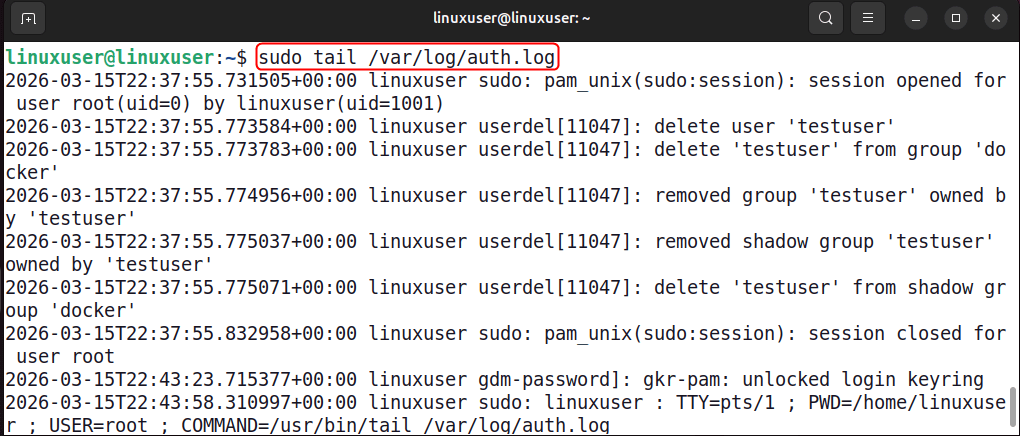Maximize the terminal window
1020x436 pixels.
(x=955, y=18)
